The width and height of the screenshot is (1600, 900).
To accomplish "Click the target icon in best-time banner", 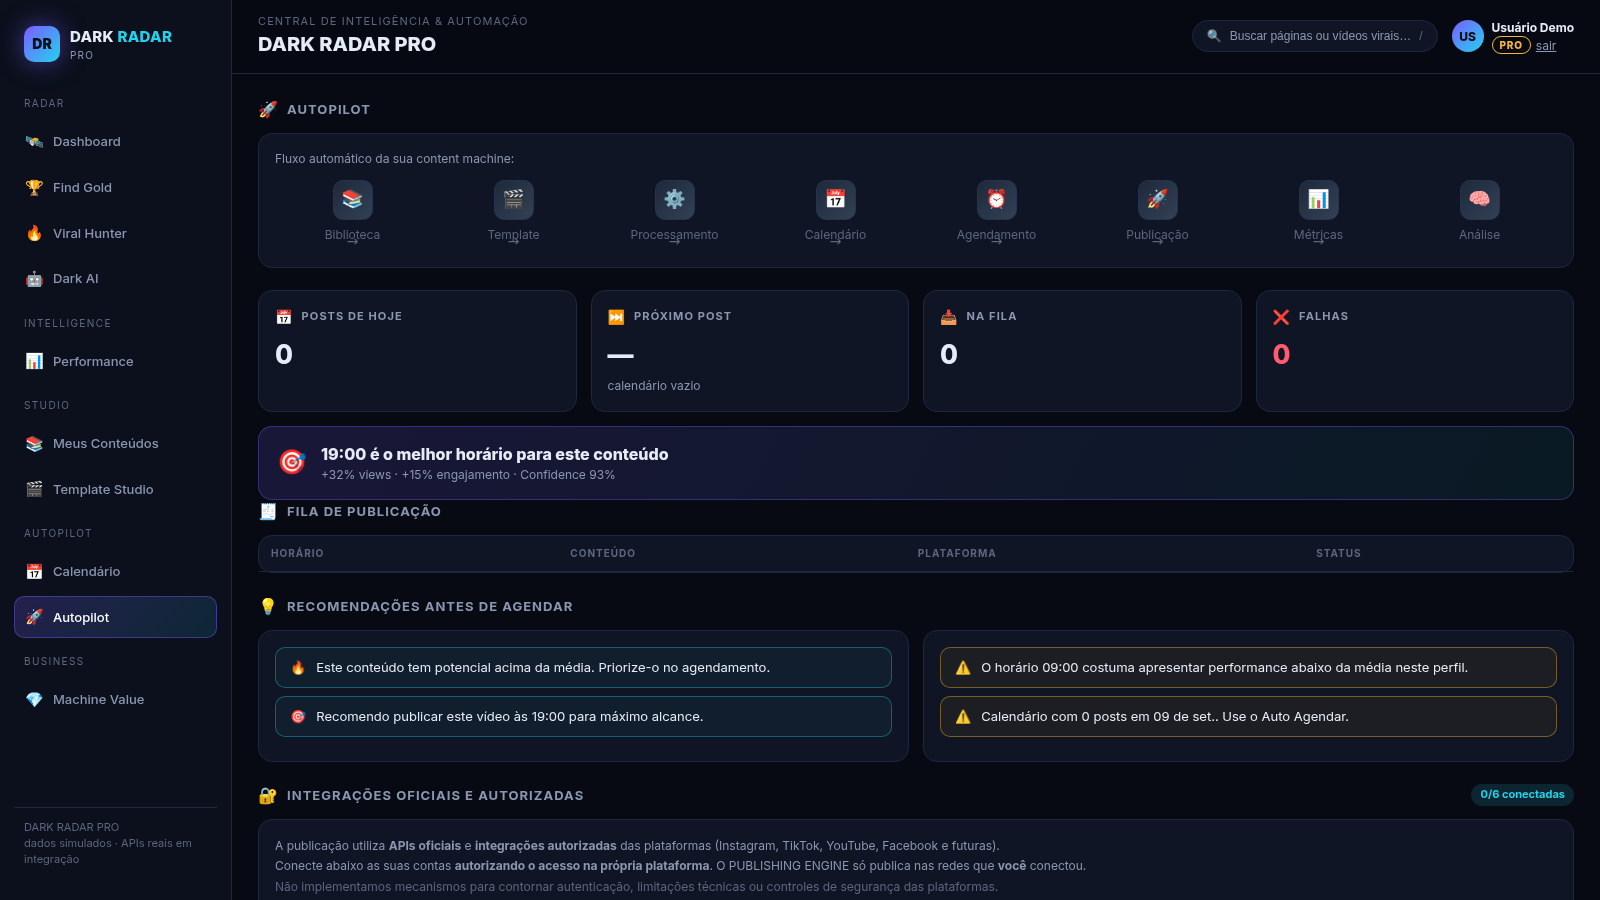I will pos(292,462).
